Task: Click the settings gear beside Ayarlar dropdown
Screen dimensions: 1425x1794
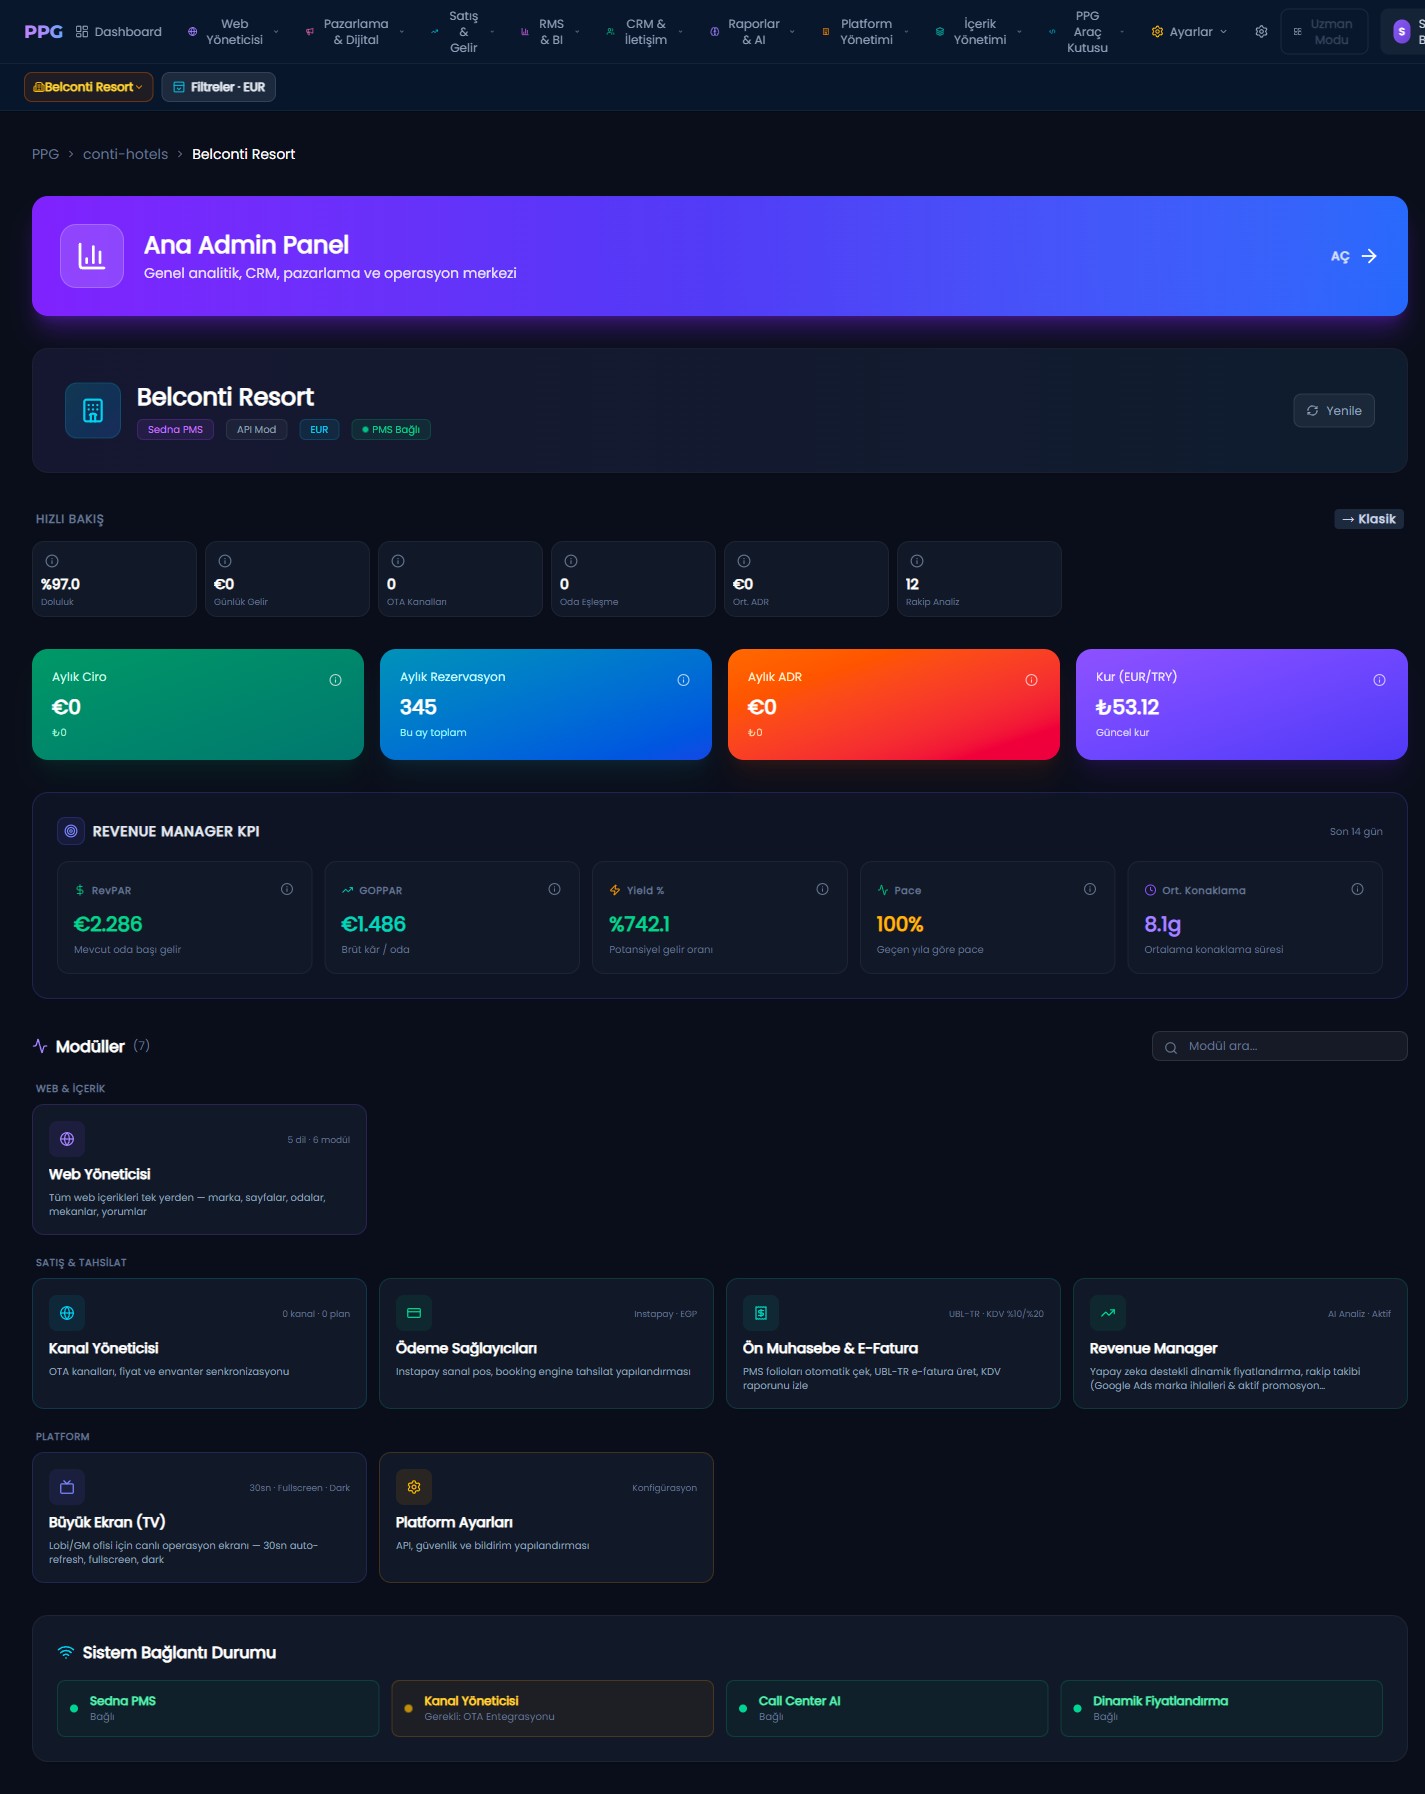Action: coord(1261,32)
